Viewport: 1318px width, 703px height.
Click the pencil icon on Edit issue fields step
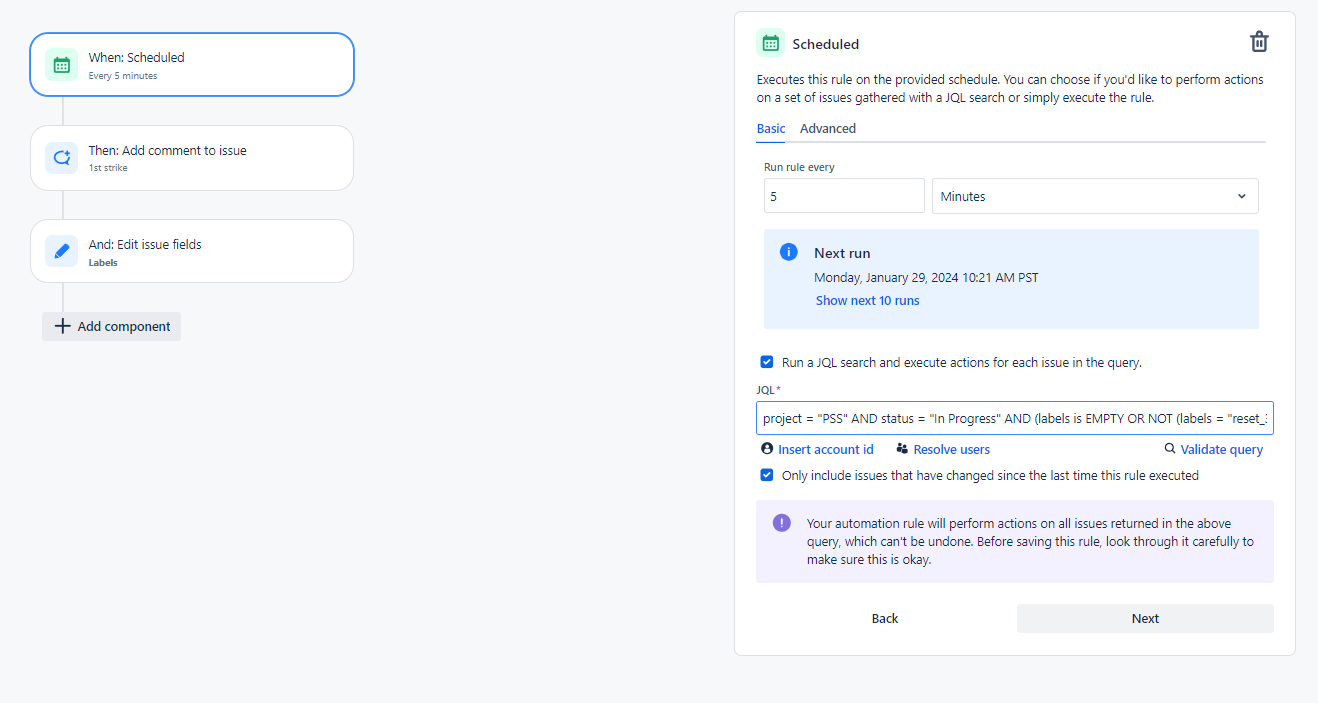point(61,252)
